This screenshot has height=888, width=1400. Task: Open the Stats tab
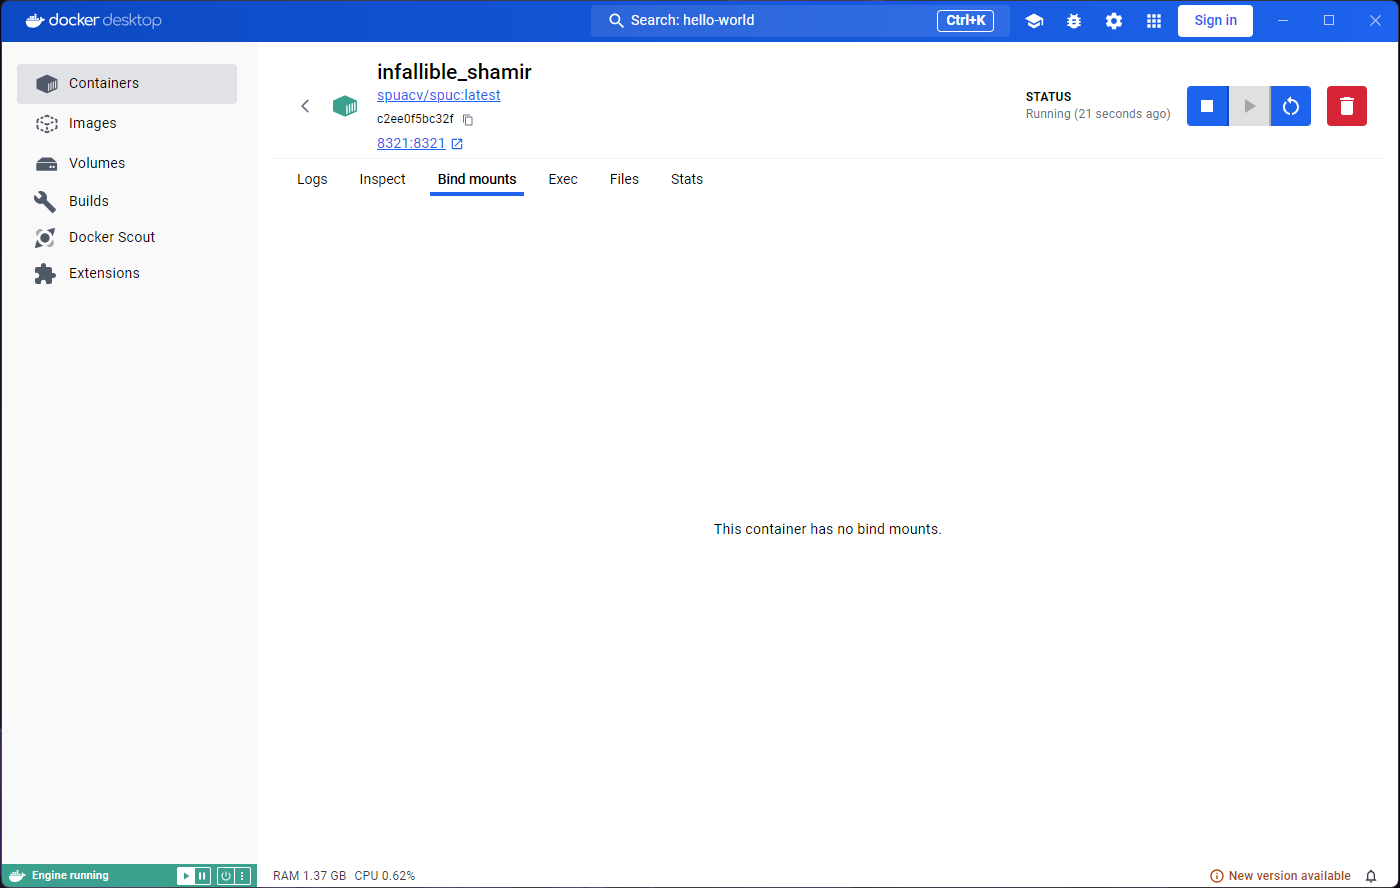coord(687,179)
